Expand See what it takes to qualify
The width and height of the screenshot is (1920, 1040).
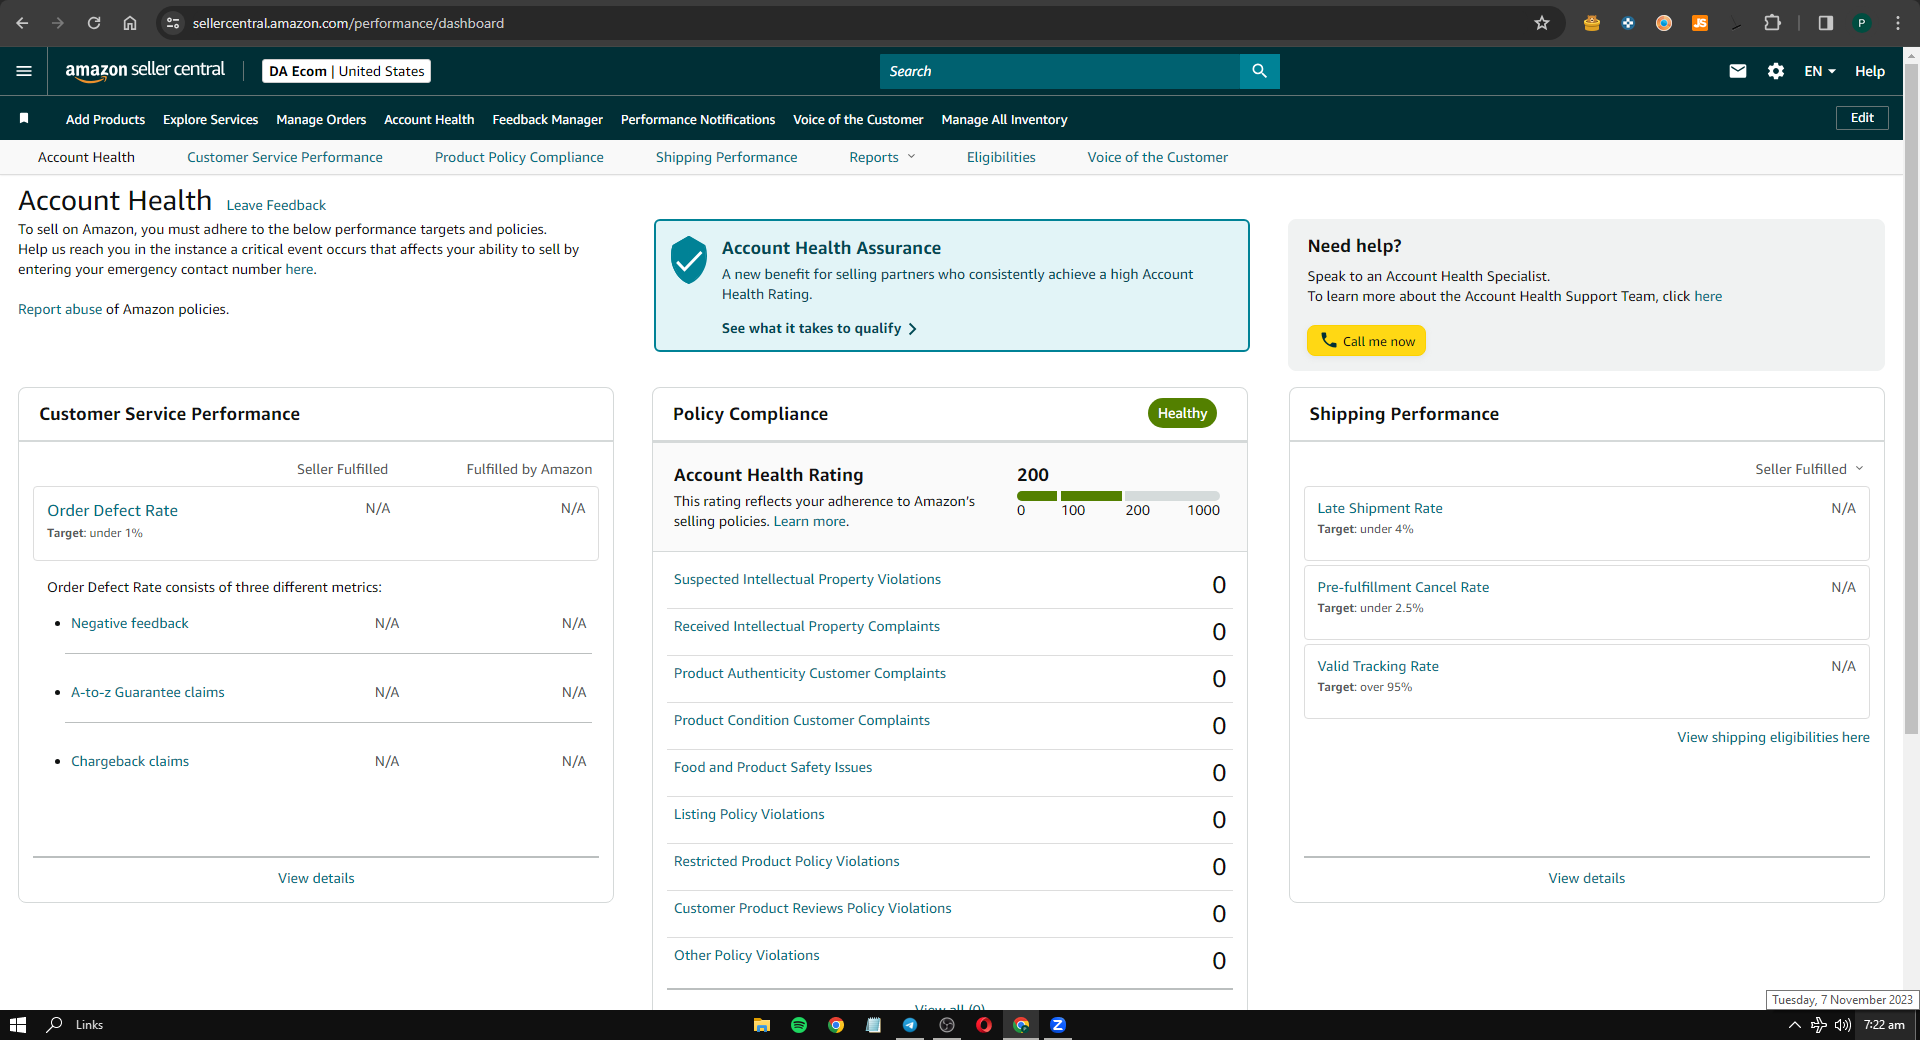click(x=819, y=328)
